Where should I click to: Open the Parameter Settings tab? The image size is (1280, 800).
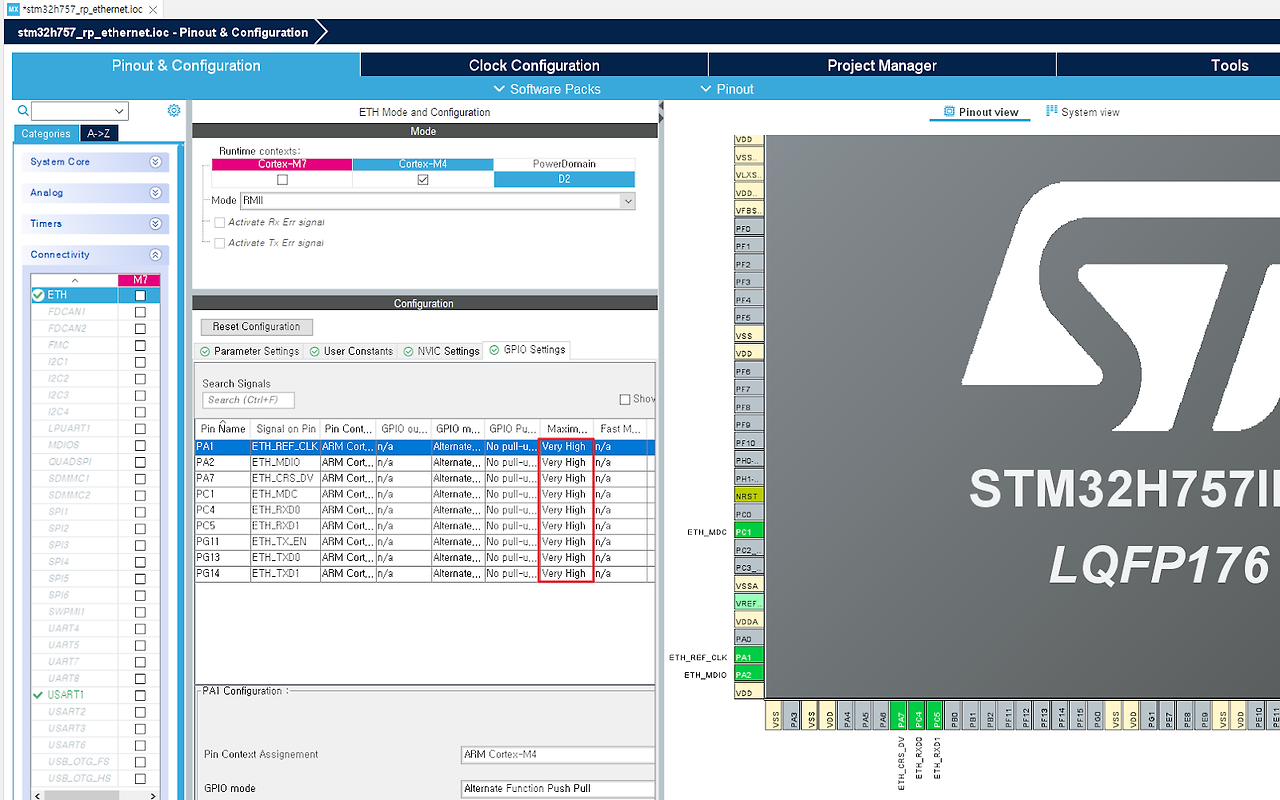pos(249,351)
